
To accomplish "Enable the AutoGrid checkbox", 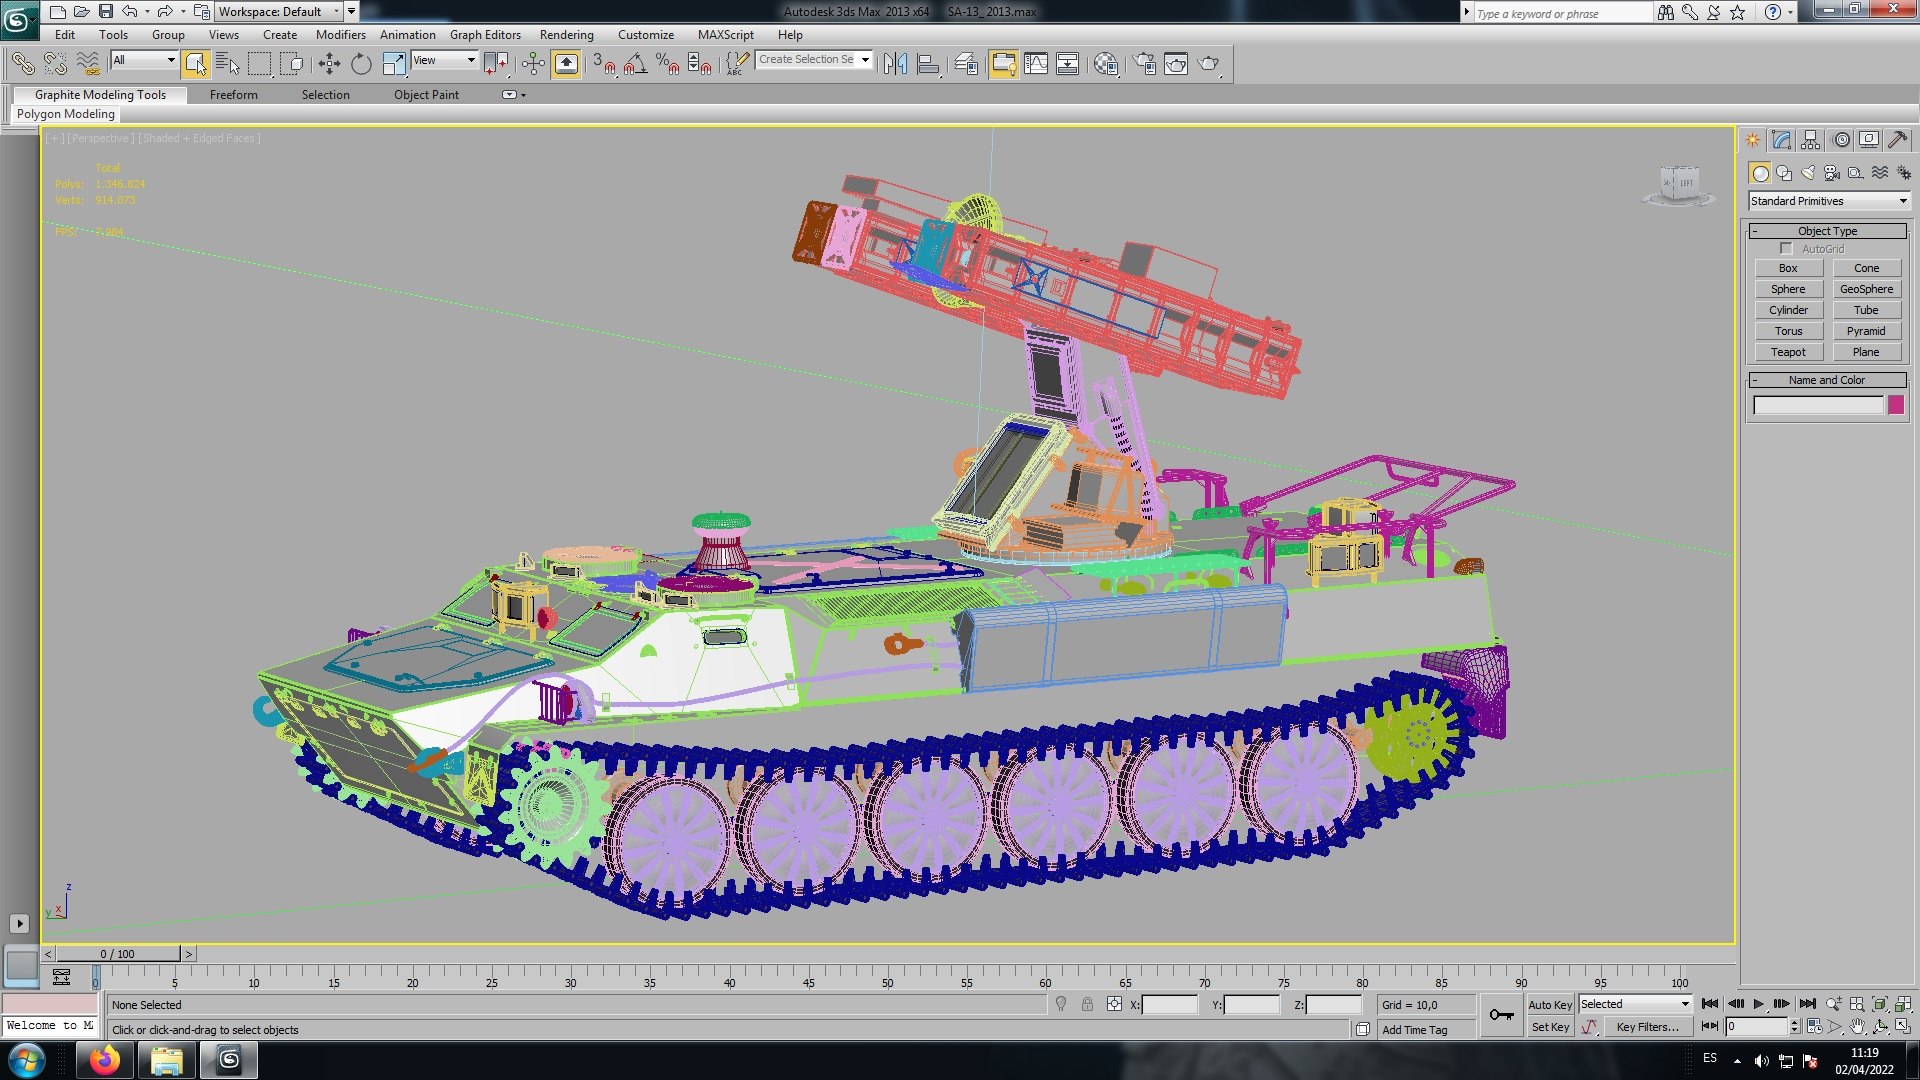I will pyautogui.click(x=1786, y=249).
